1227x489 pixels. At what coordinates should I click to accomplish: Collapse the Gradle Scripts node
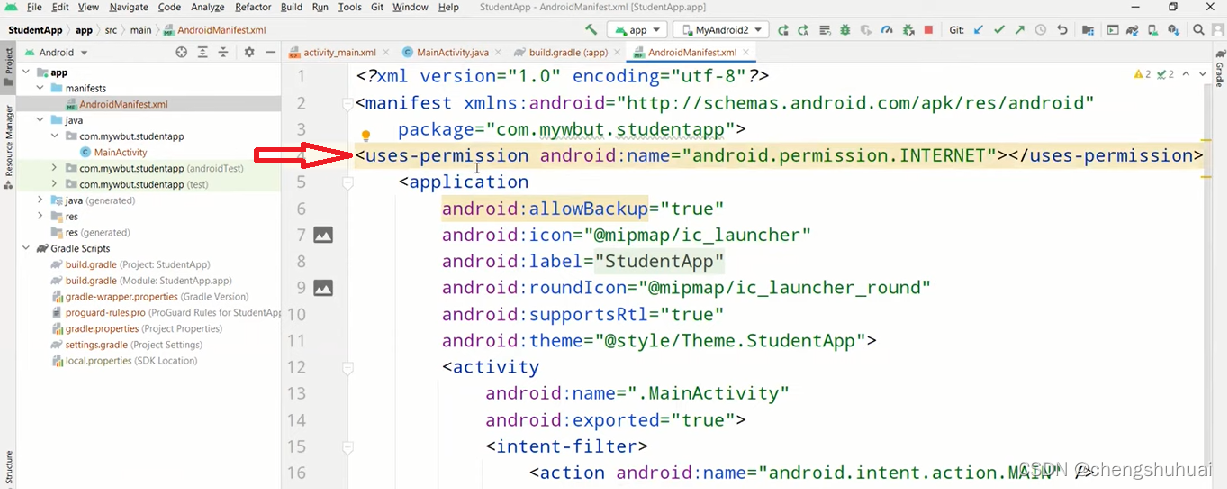coord(26,248)
